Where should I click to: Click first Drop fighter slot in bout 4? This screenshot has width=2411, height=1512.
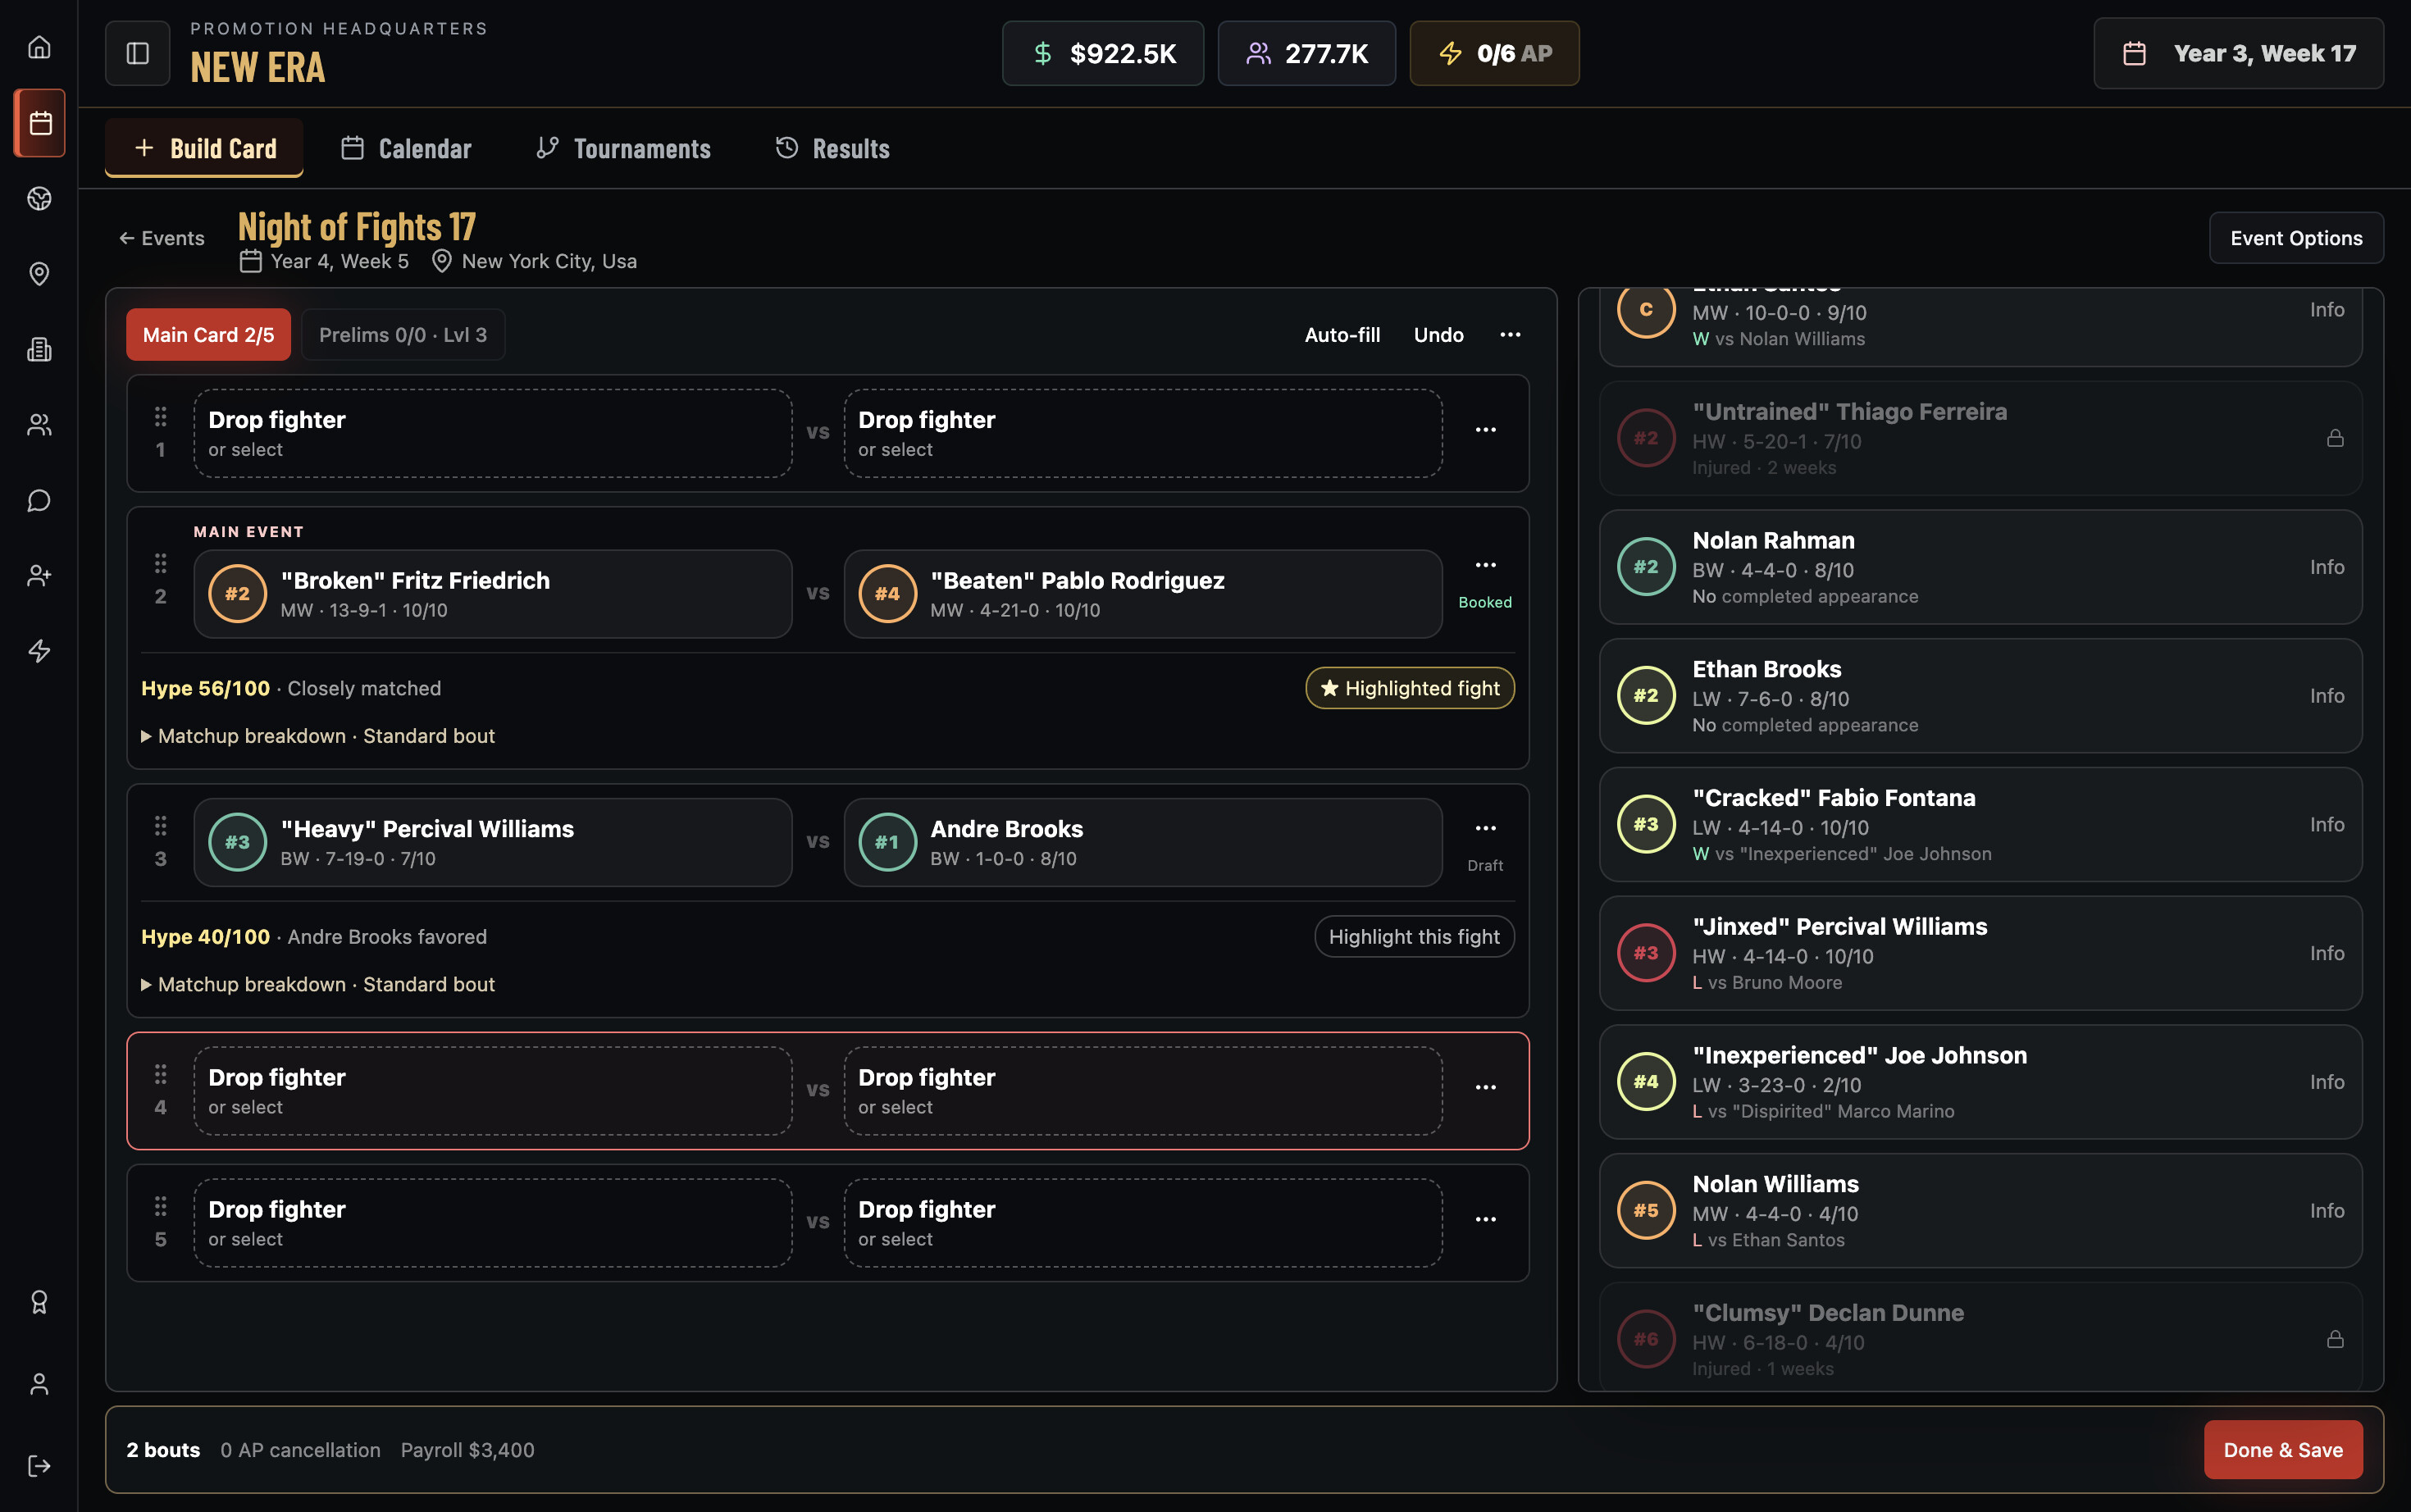click(x=493, y=1091)
